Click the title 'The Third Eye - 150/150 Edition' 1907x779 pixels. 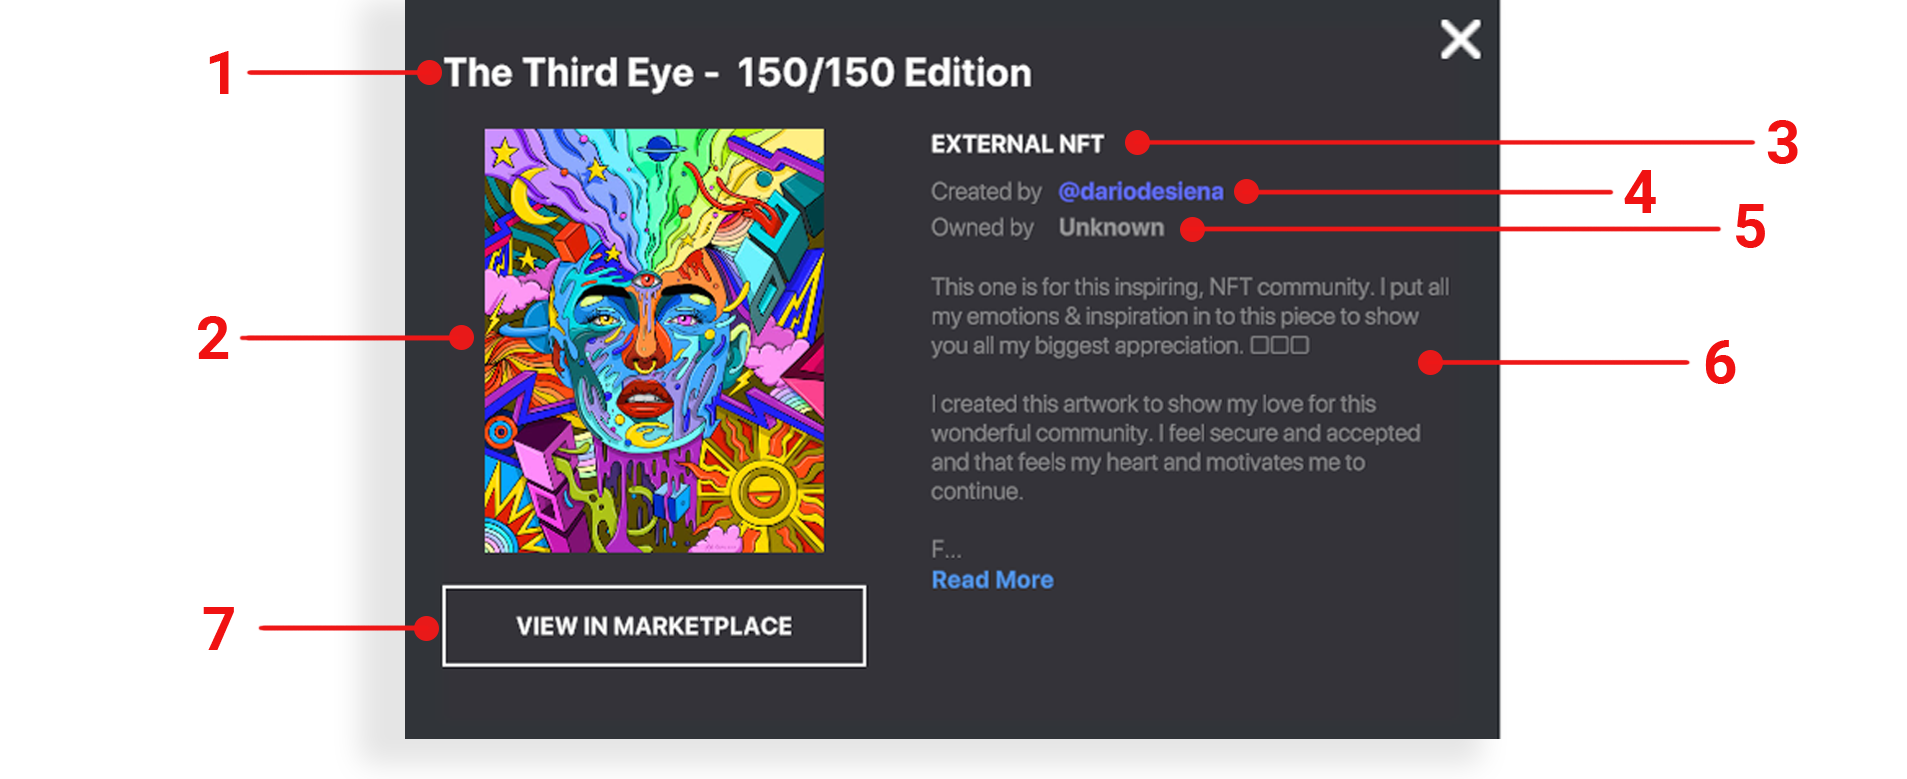click(737, 73)
